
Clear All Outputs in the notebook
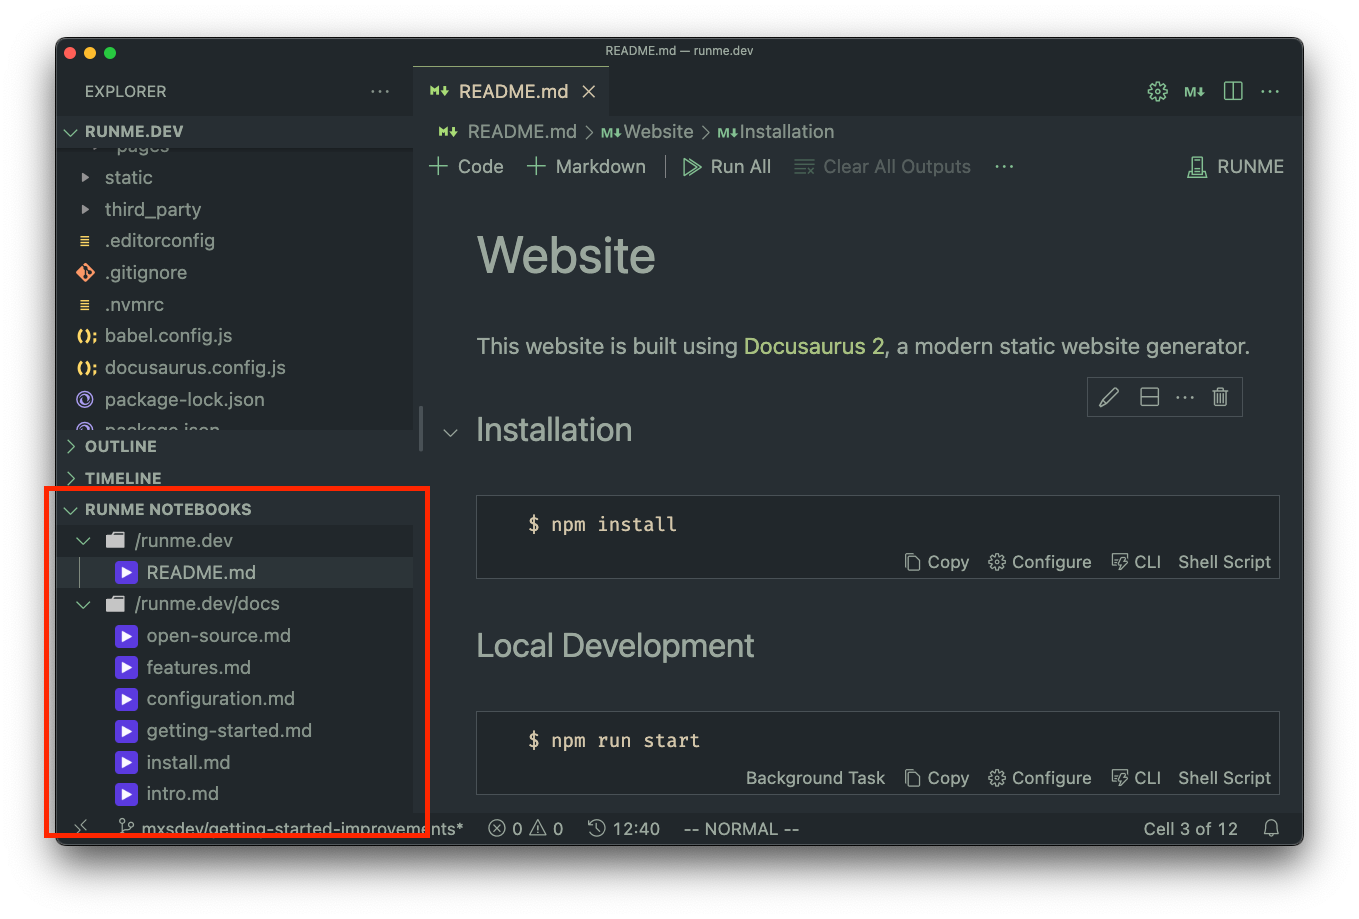click(882, 166)
